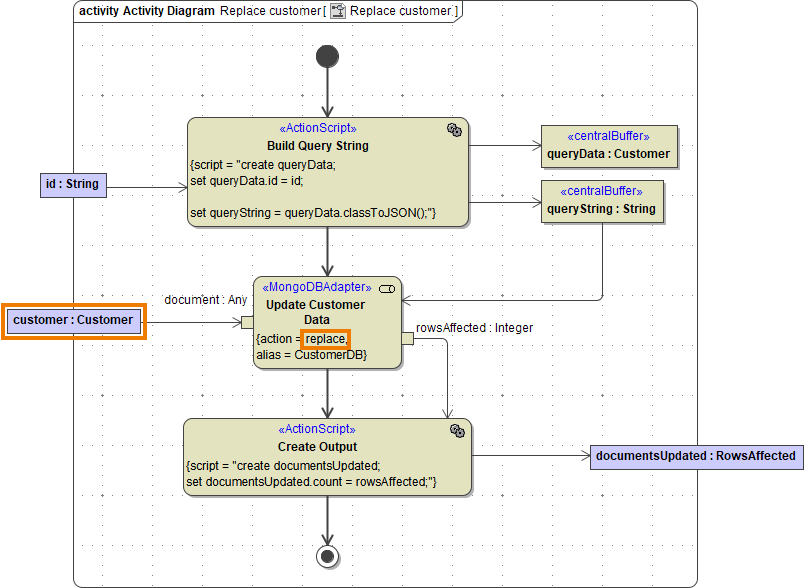Select the highlighted replace action keyword
The width and height of the screenshot is (804, 588).
pos(325,338)
